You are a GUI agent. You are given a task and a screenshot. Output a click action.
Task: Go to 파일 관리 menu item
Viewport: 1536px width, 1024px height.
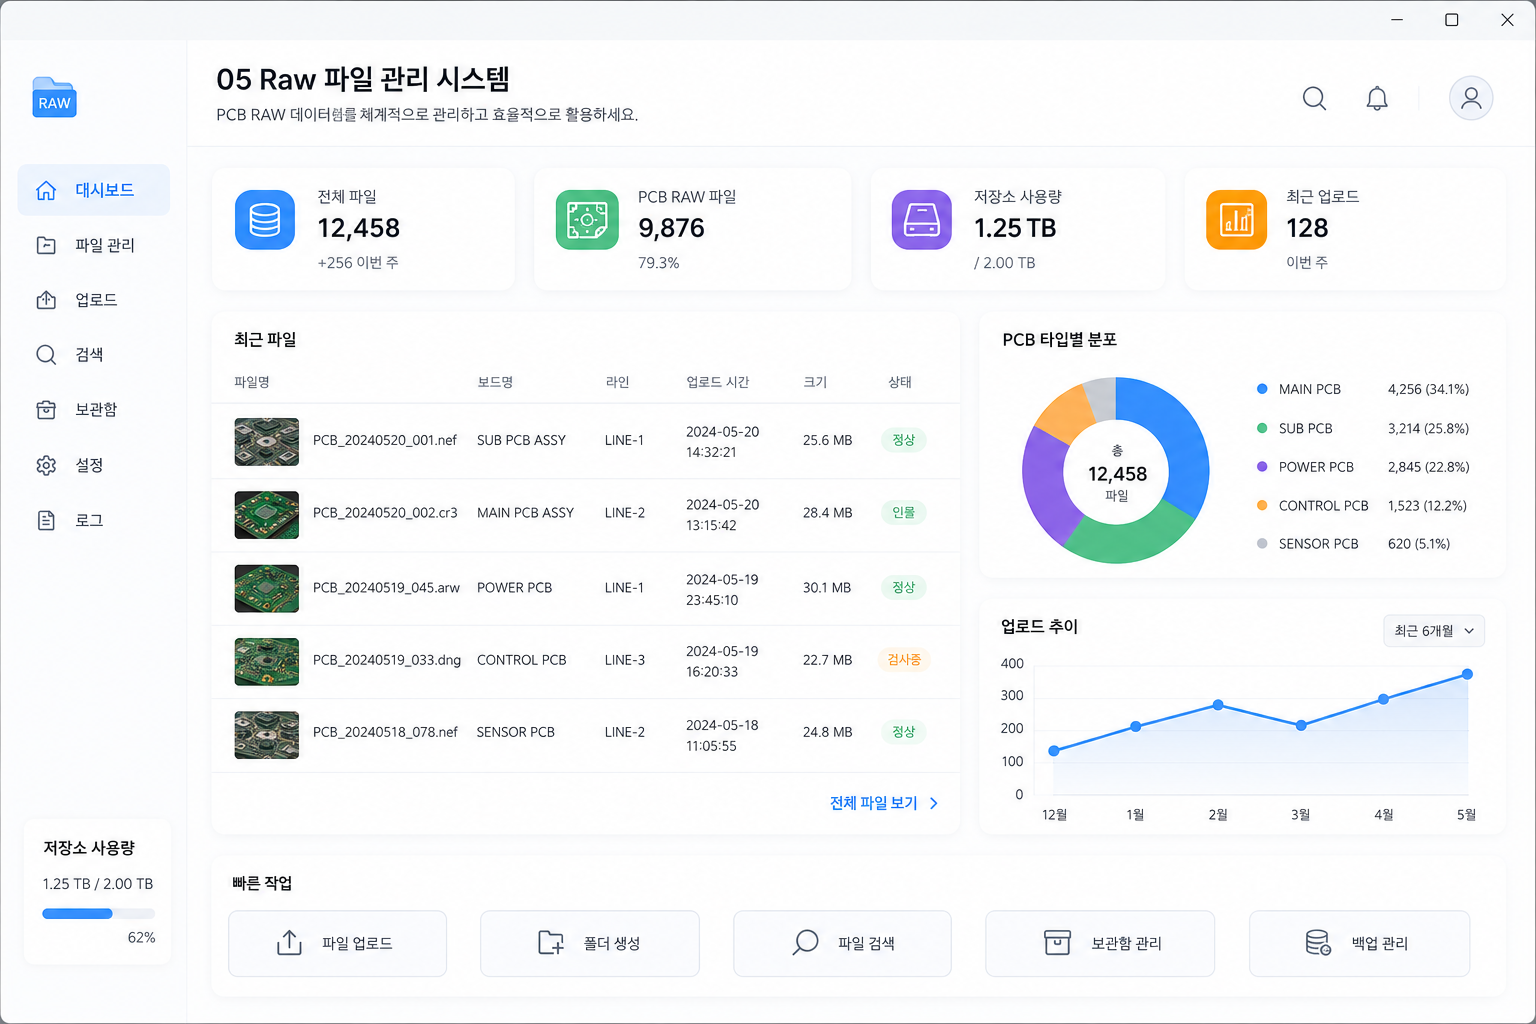point(94,245)
